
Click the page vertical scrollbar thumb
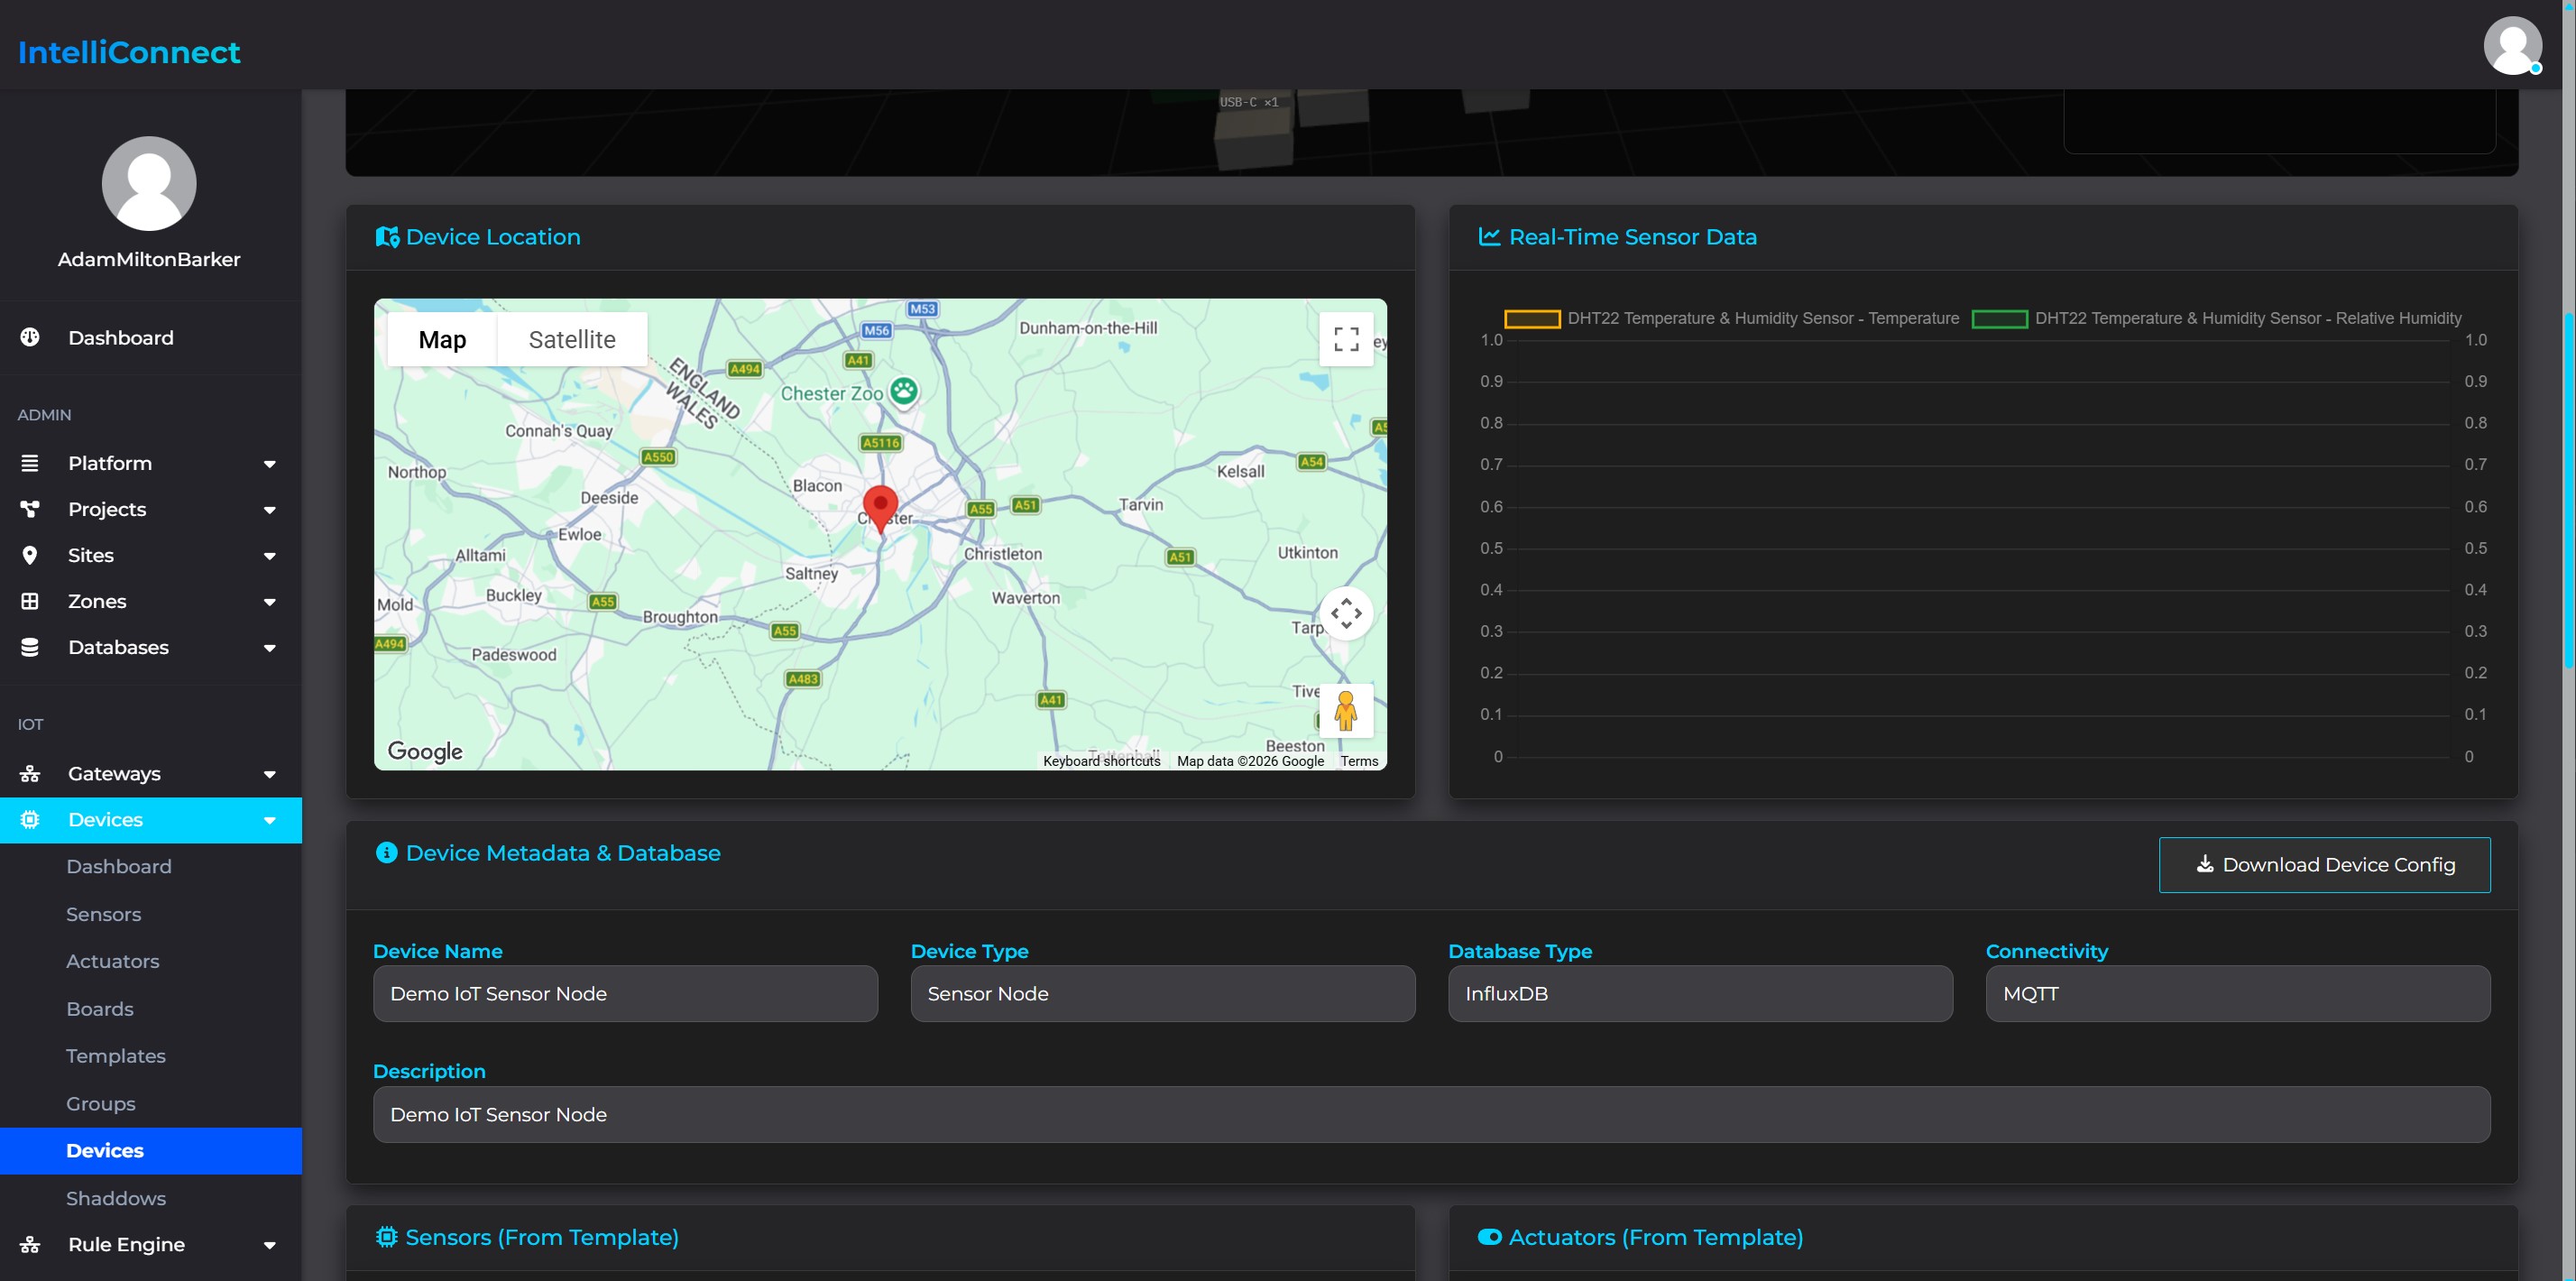point(2568,490)
